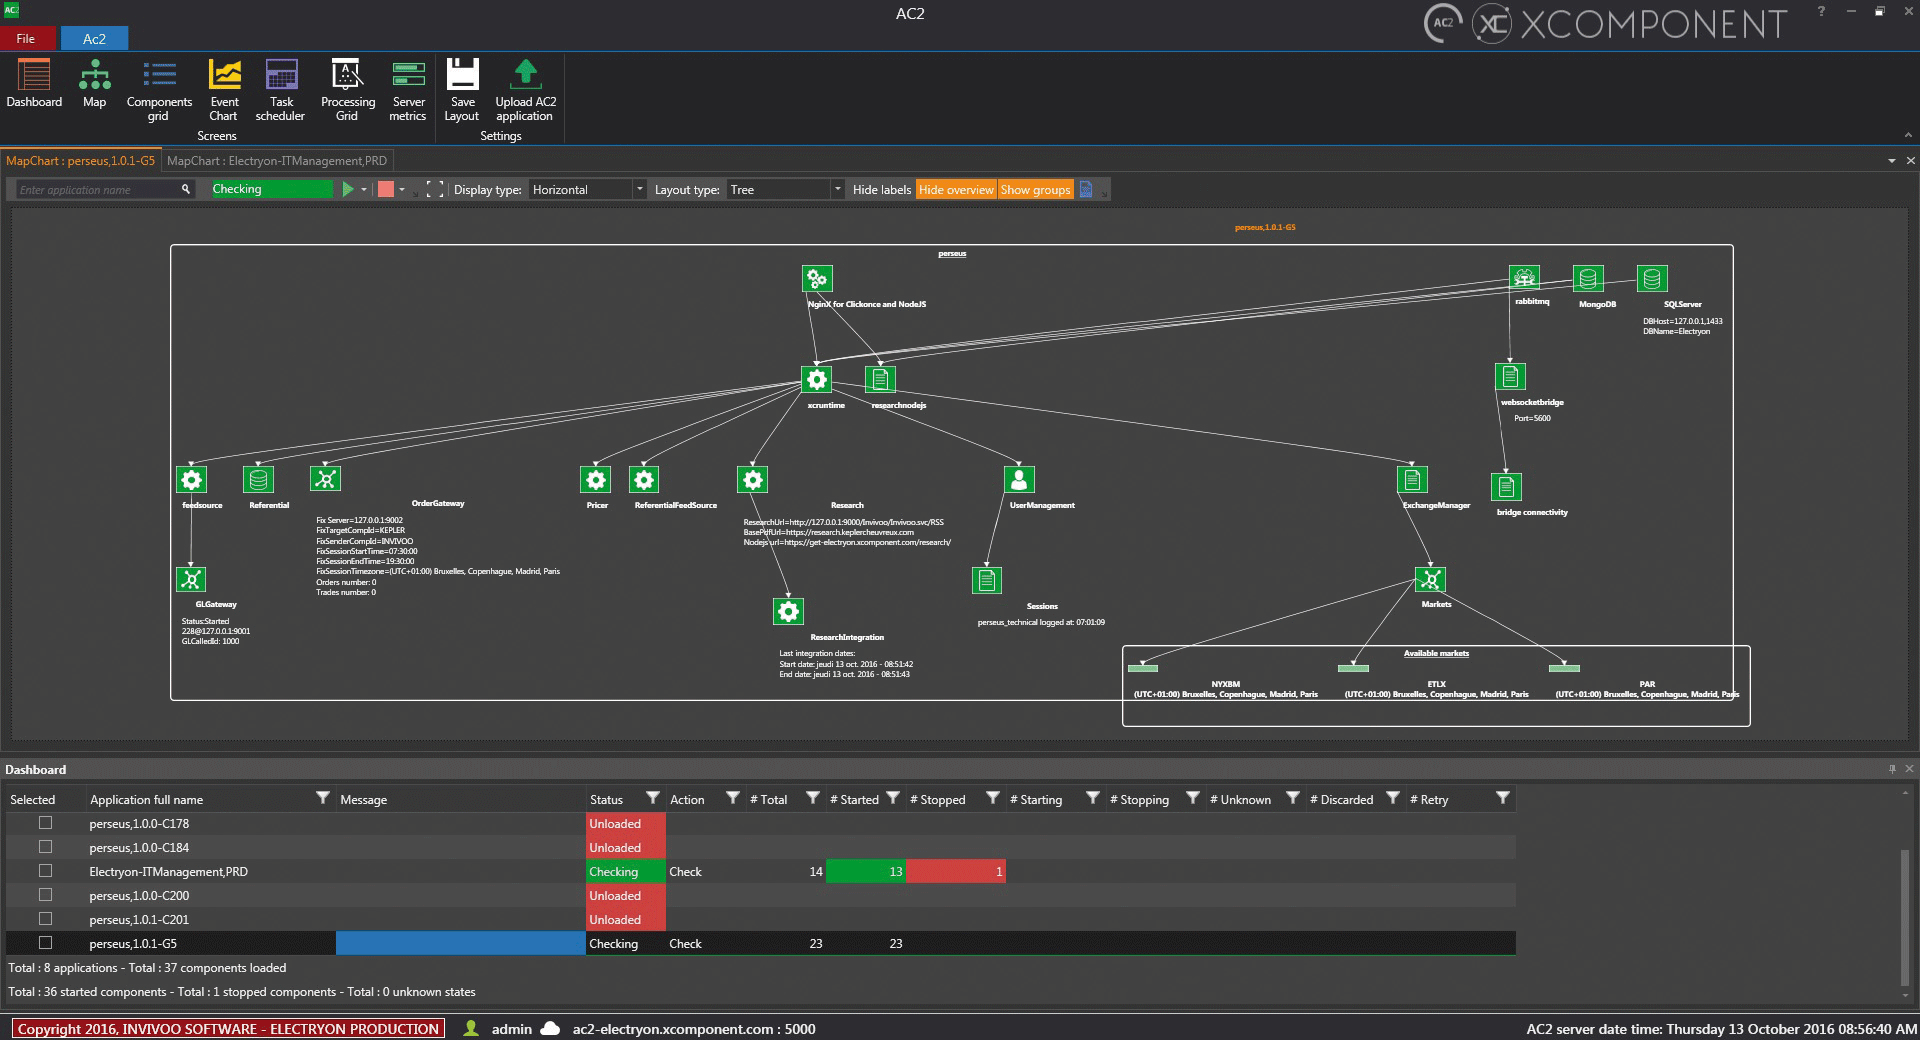Click the red stop button
1920x1040 pixels.
tap(386, 189)
